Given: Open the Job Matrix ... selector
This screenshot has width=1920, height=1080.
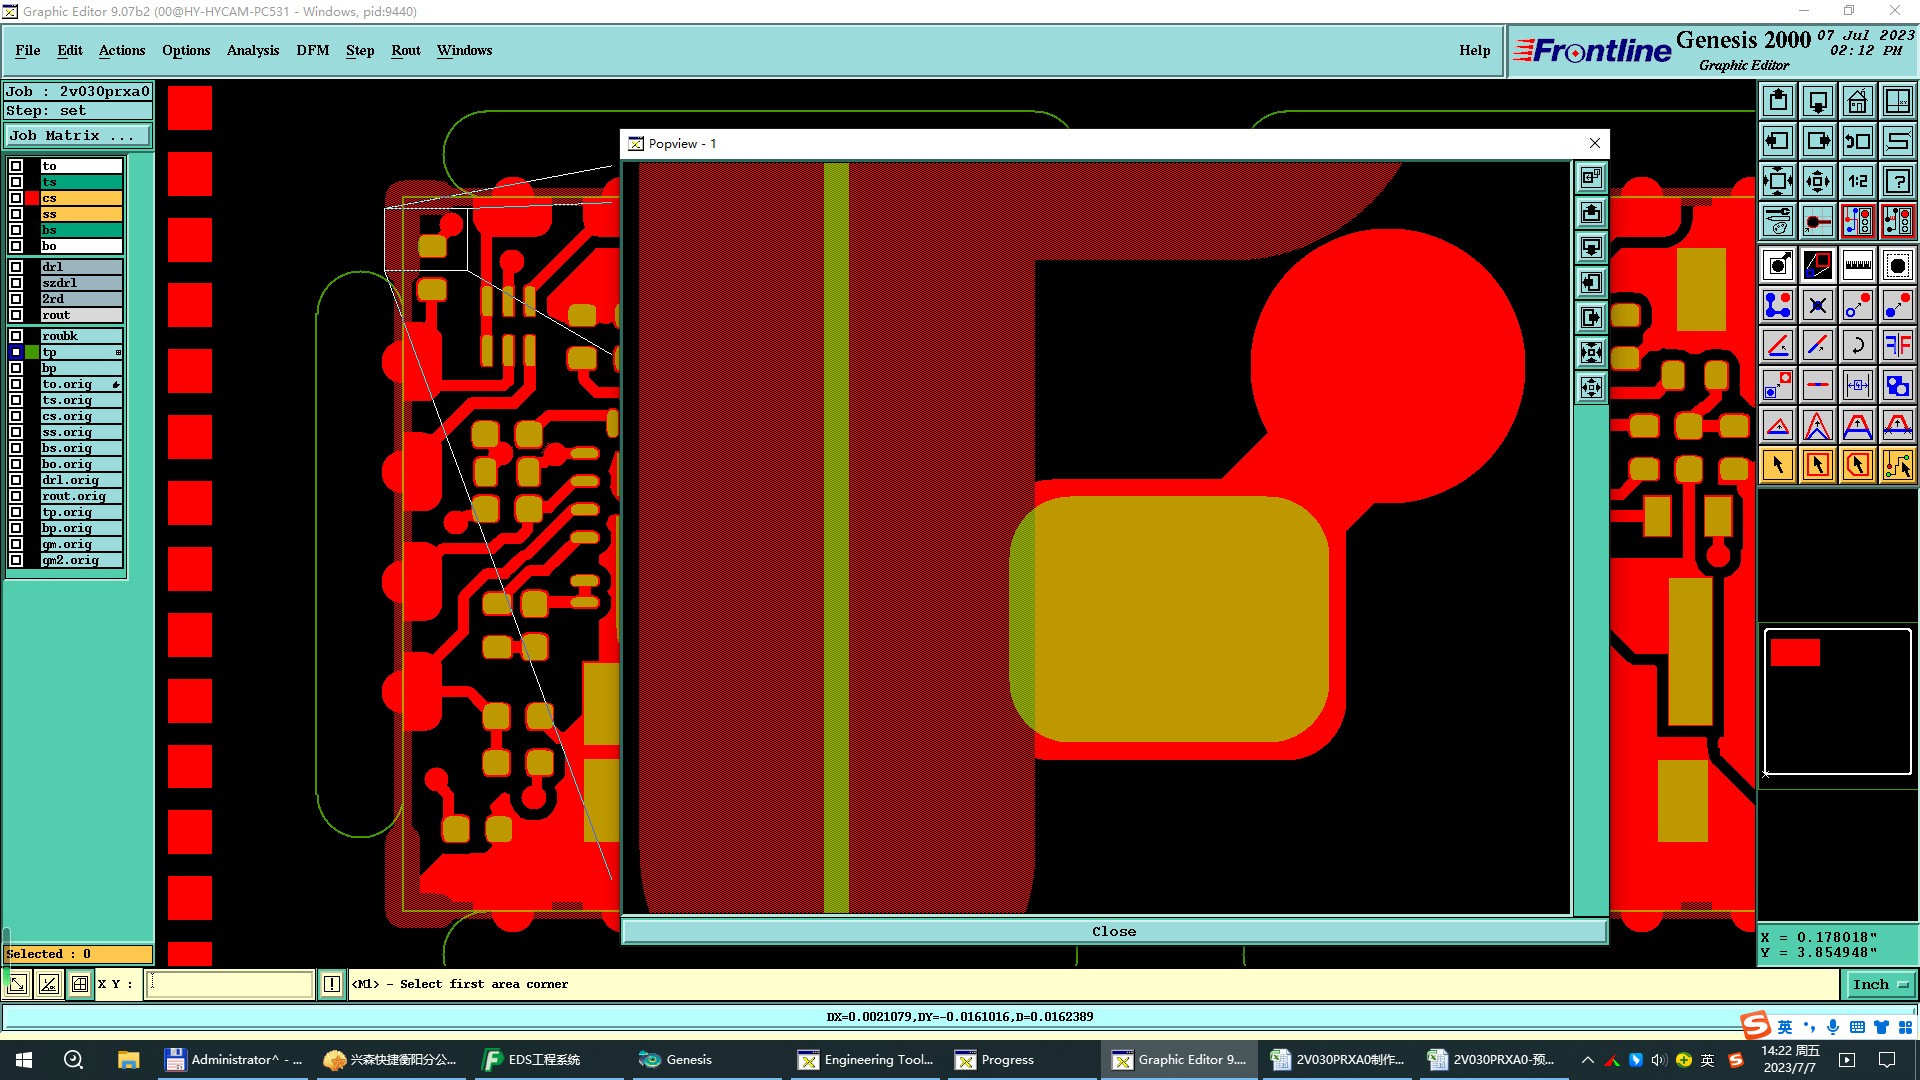Looking at the screenshot, I should (78, 136).
